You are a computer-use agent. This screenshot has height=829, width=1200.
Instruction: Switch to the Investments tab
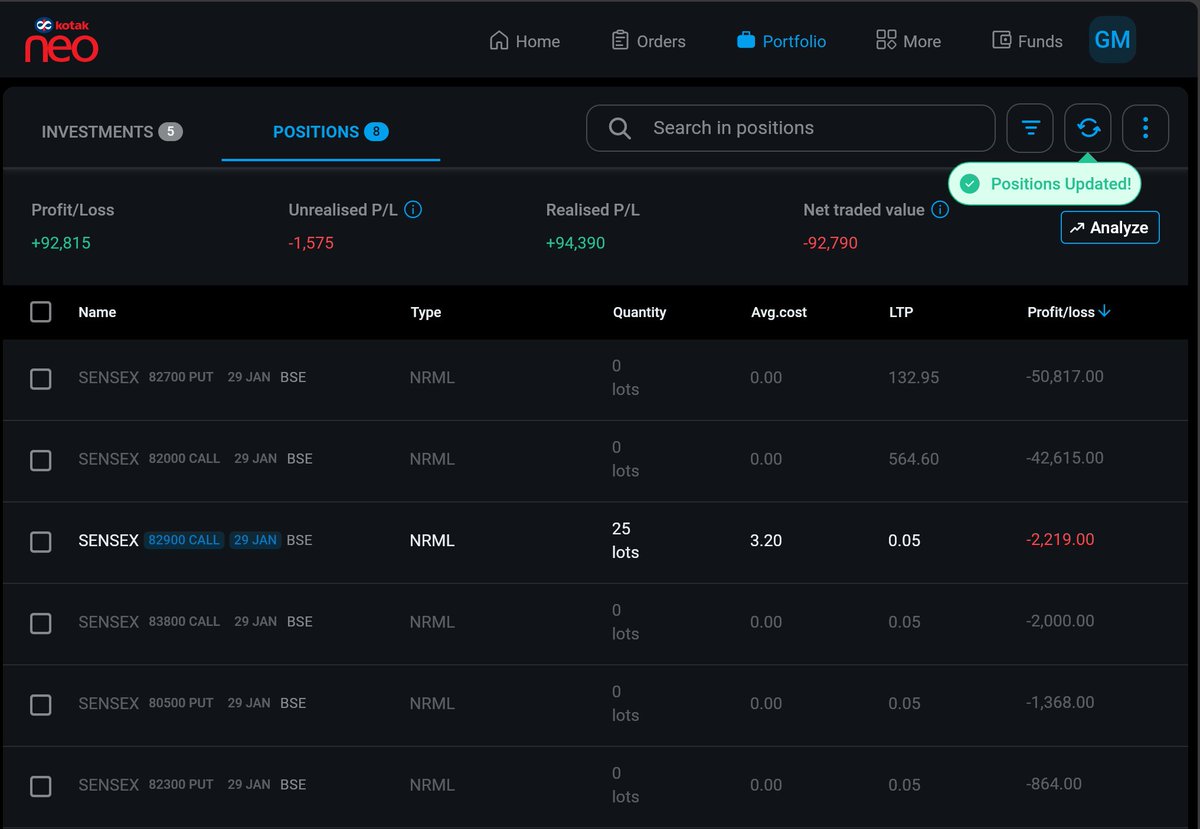[112, 132]
